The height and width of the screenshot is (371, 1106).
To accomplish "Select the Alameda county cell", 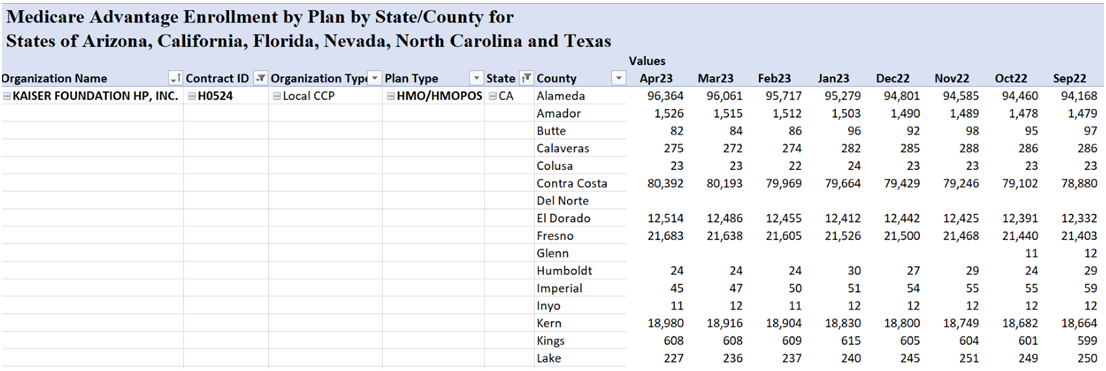I will [x=581, y=96].
